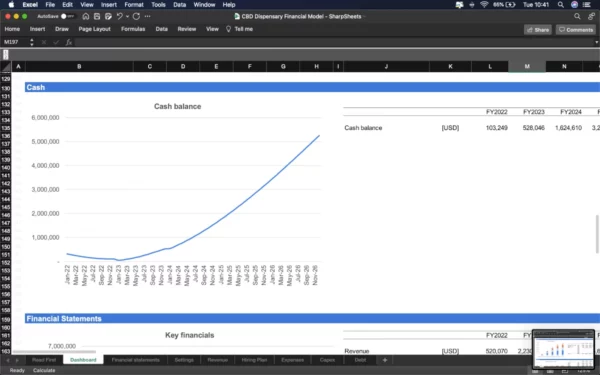Switch to the Revenue sheet tab
The width and height of the screenshot is (600, 375).
(x=217, y=360)
